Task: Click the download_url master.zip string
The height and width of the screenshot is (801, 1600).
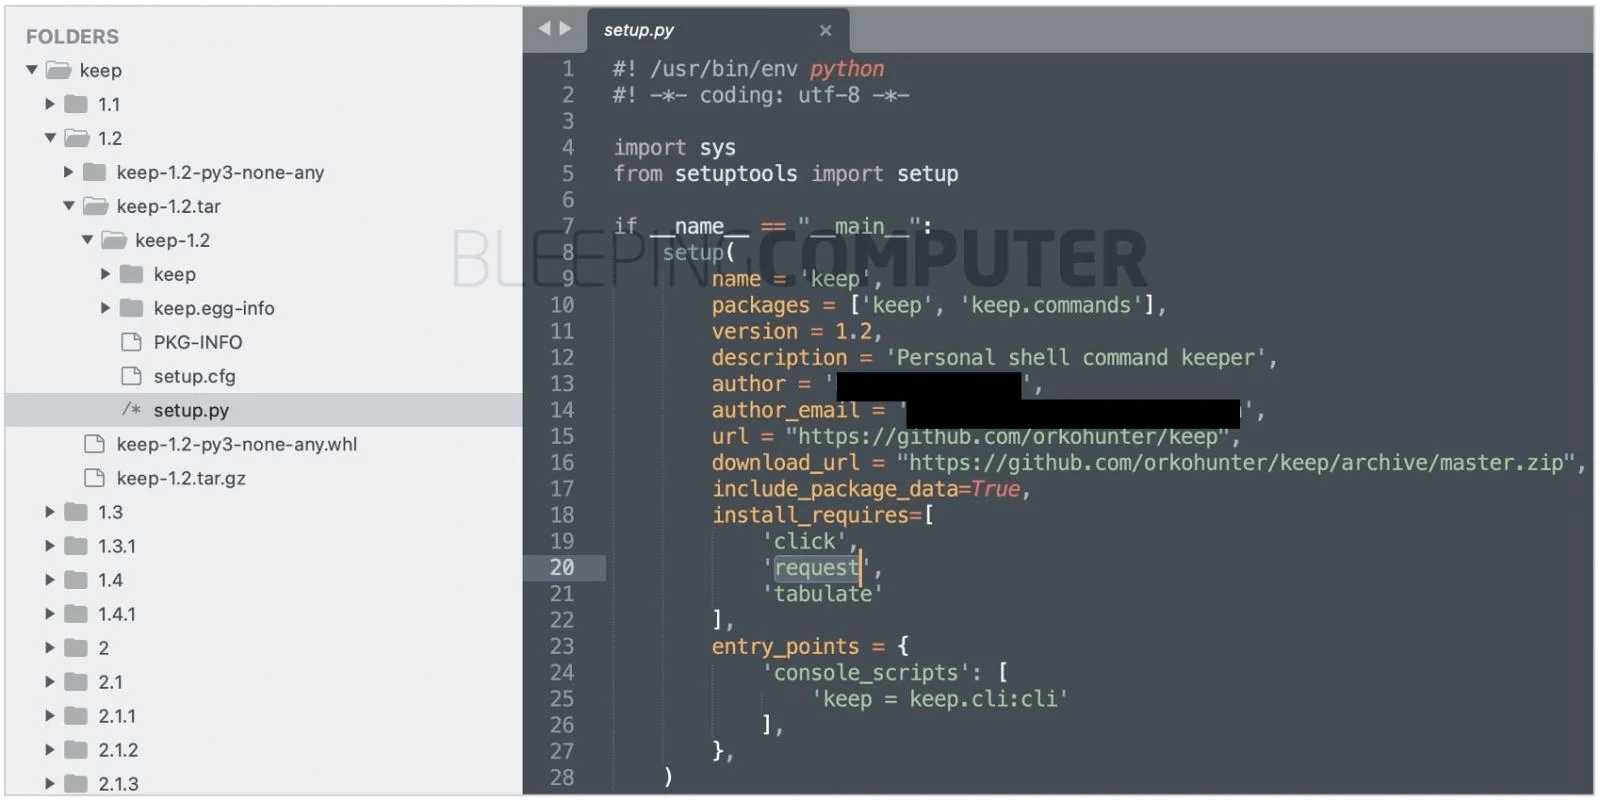Action: (1236, 462)
